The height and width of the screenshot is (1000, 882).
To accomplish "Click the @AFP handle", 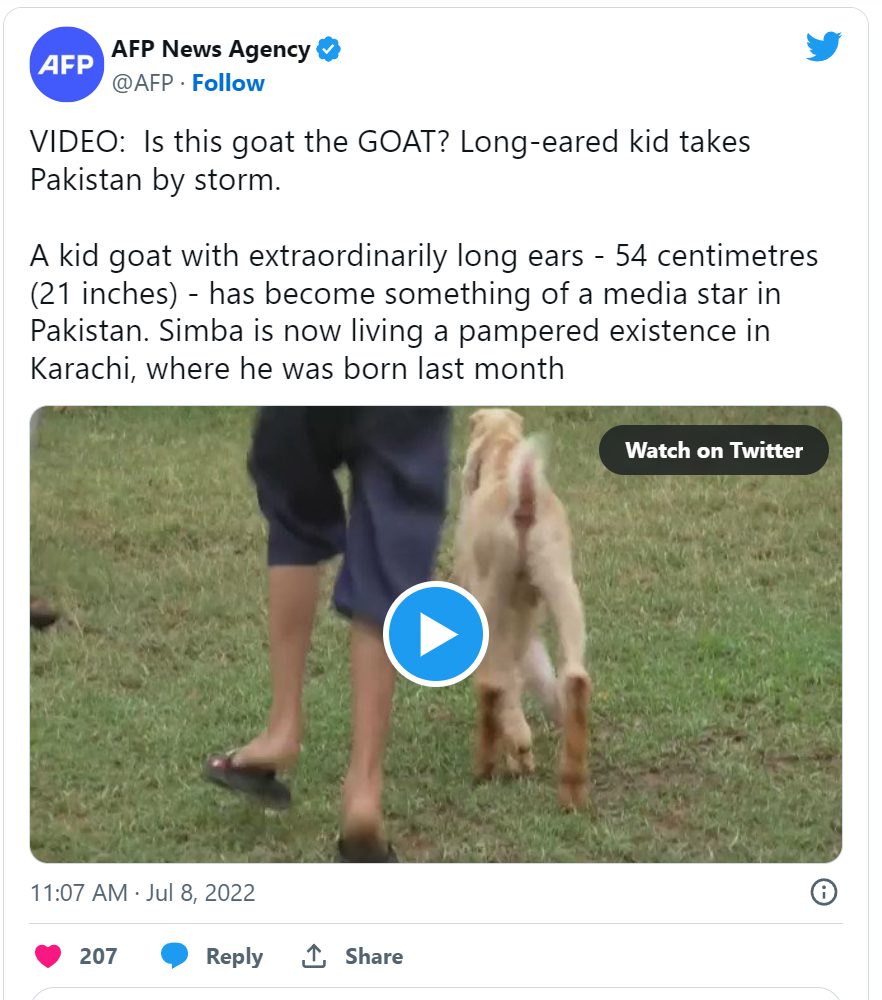I will click(142, 83).
